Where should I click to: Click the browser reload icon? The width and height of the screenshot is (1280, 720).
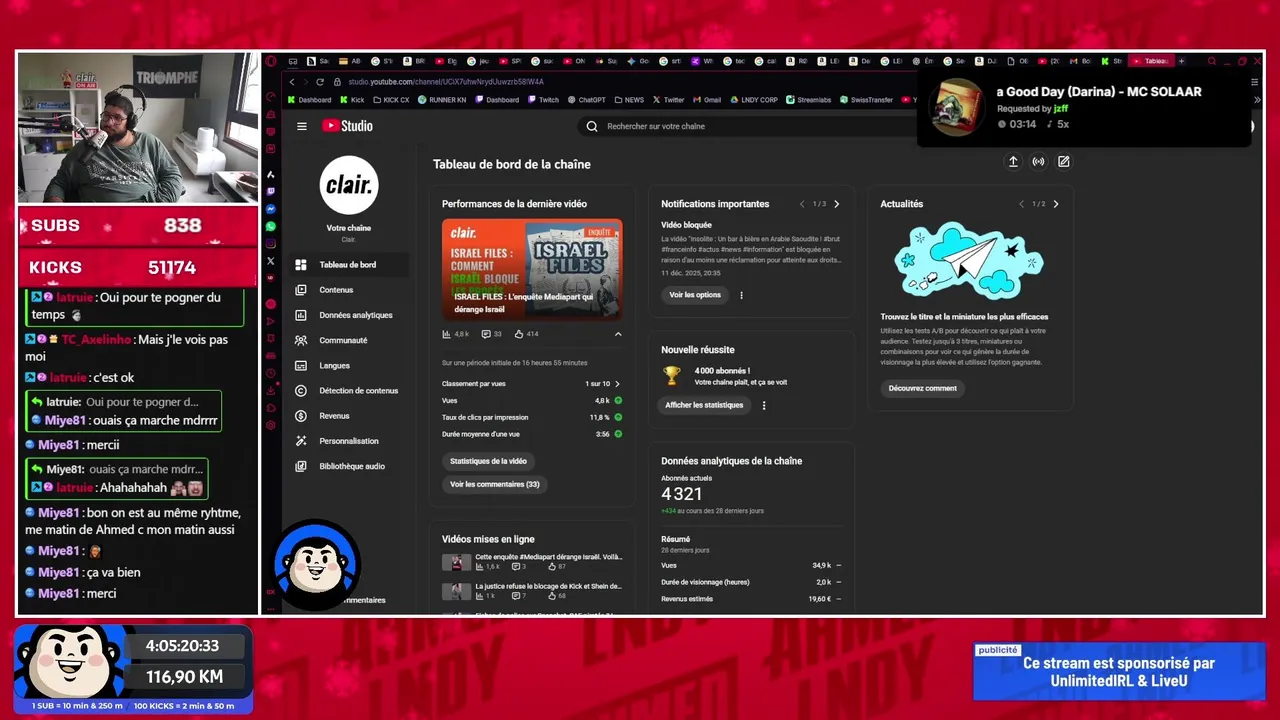[x=320, y=82]
